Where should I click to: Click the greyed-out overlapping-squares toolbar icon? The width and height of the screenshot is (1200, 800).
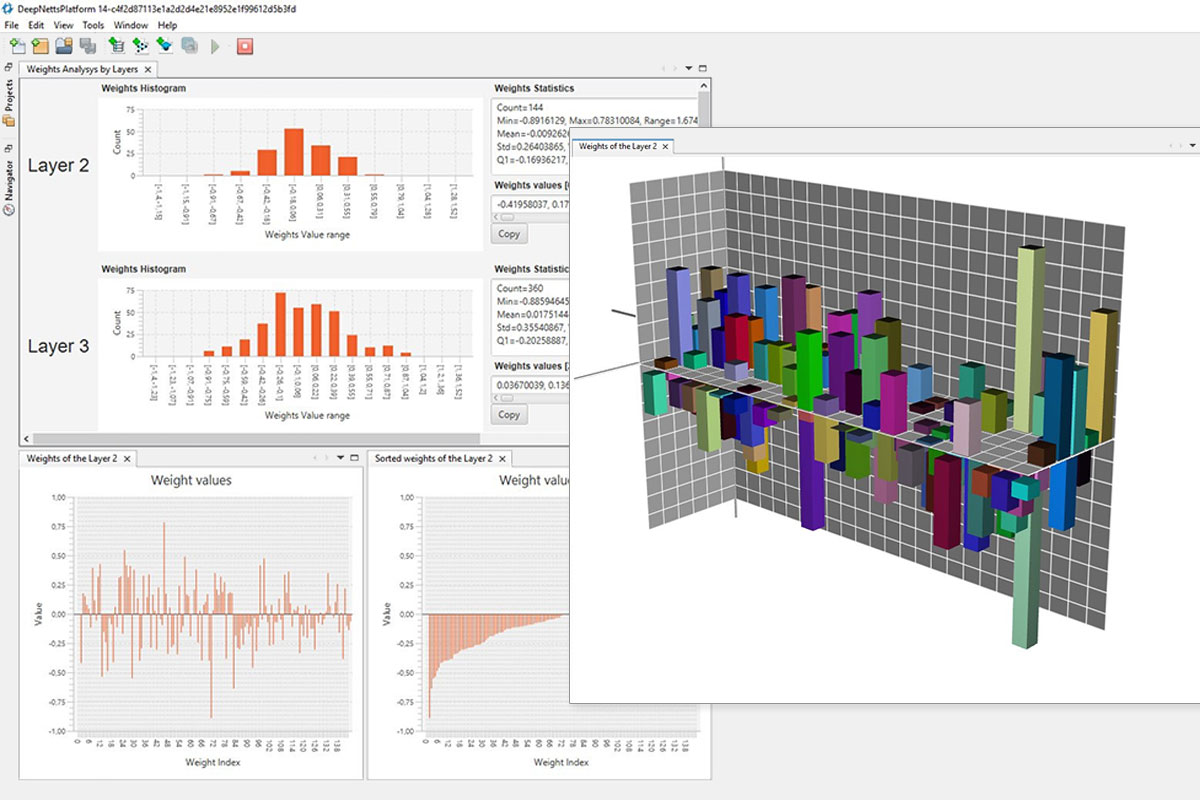click(189, 46)
